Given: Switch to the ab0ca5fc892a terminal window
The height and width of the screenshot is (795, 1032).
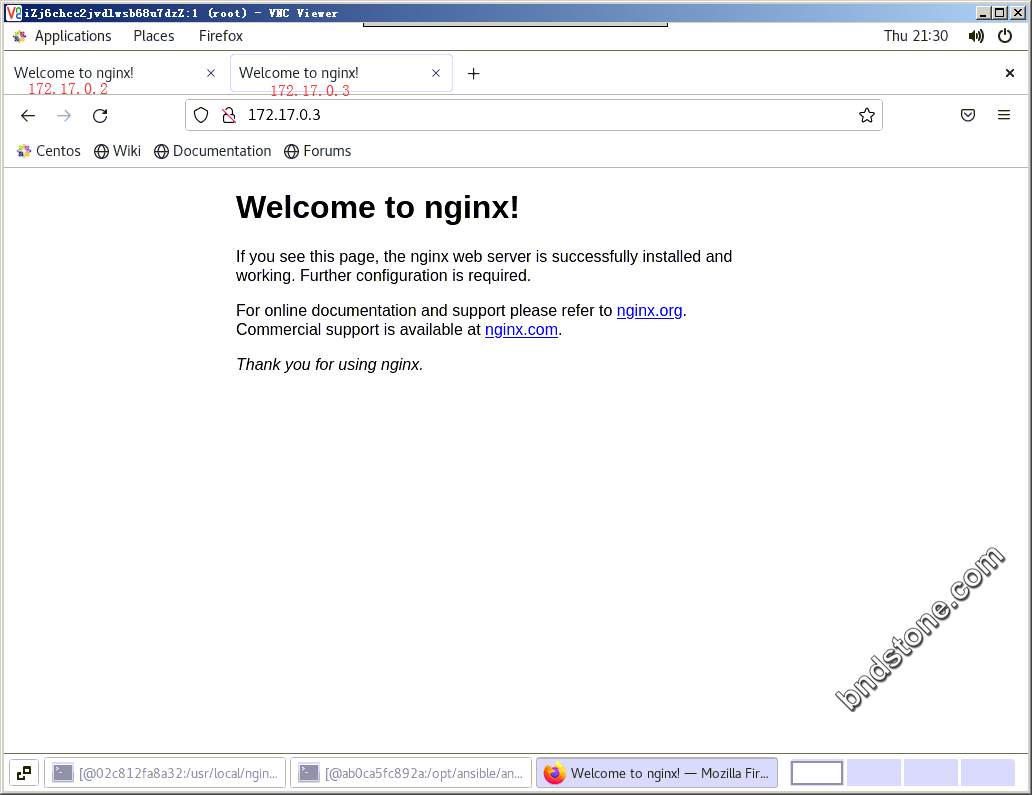Looking at the screenshot, I should (411, 773).
